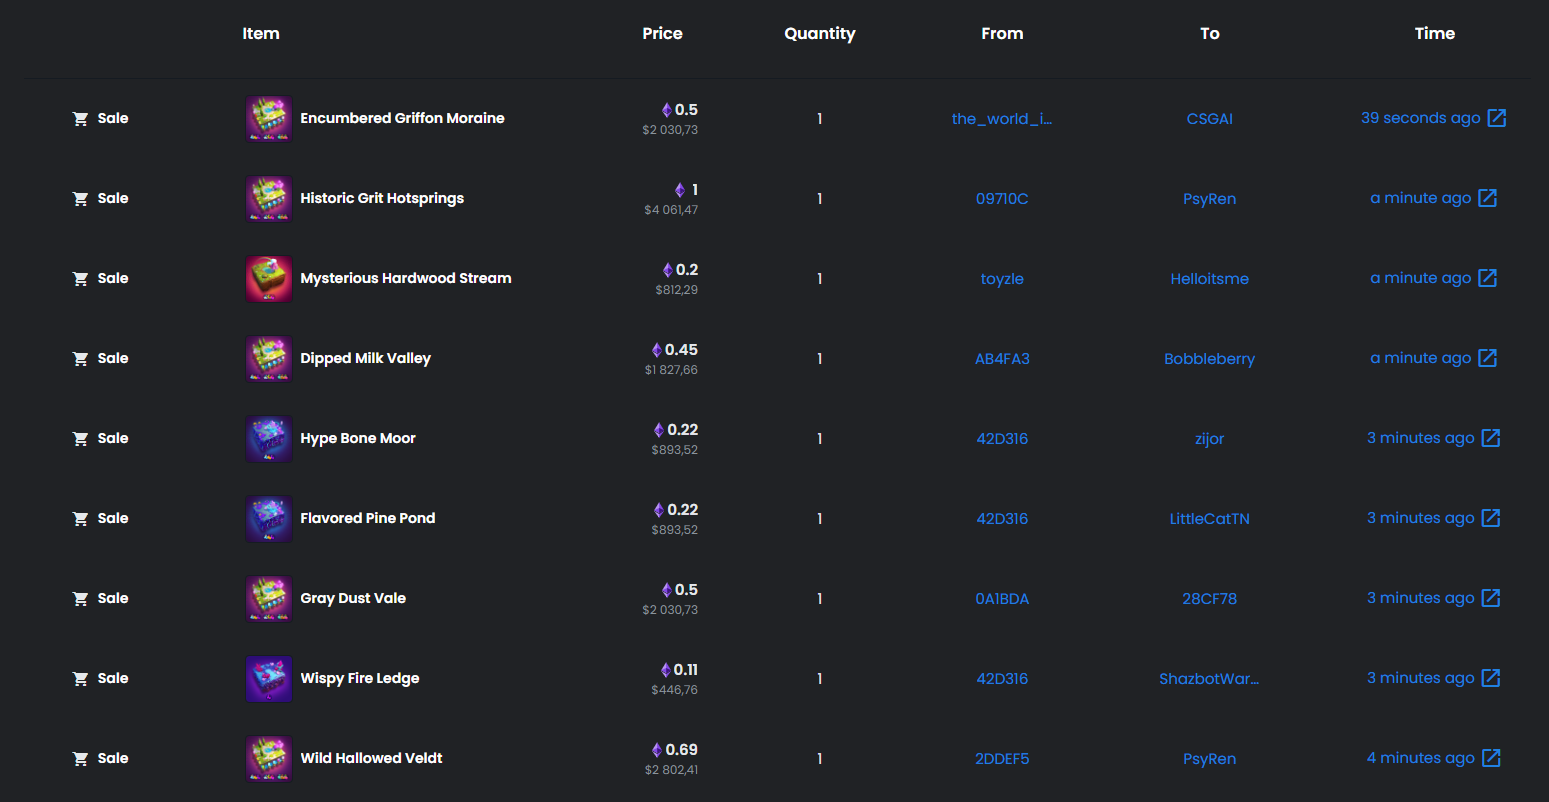The width and height of the screenshot is (1549, 802).
Task: Click the Mysterious Hardwood Stream thumbnail
Action: 269,279
